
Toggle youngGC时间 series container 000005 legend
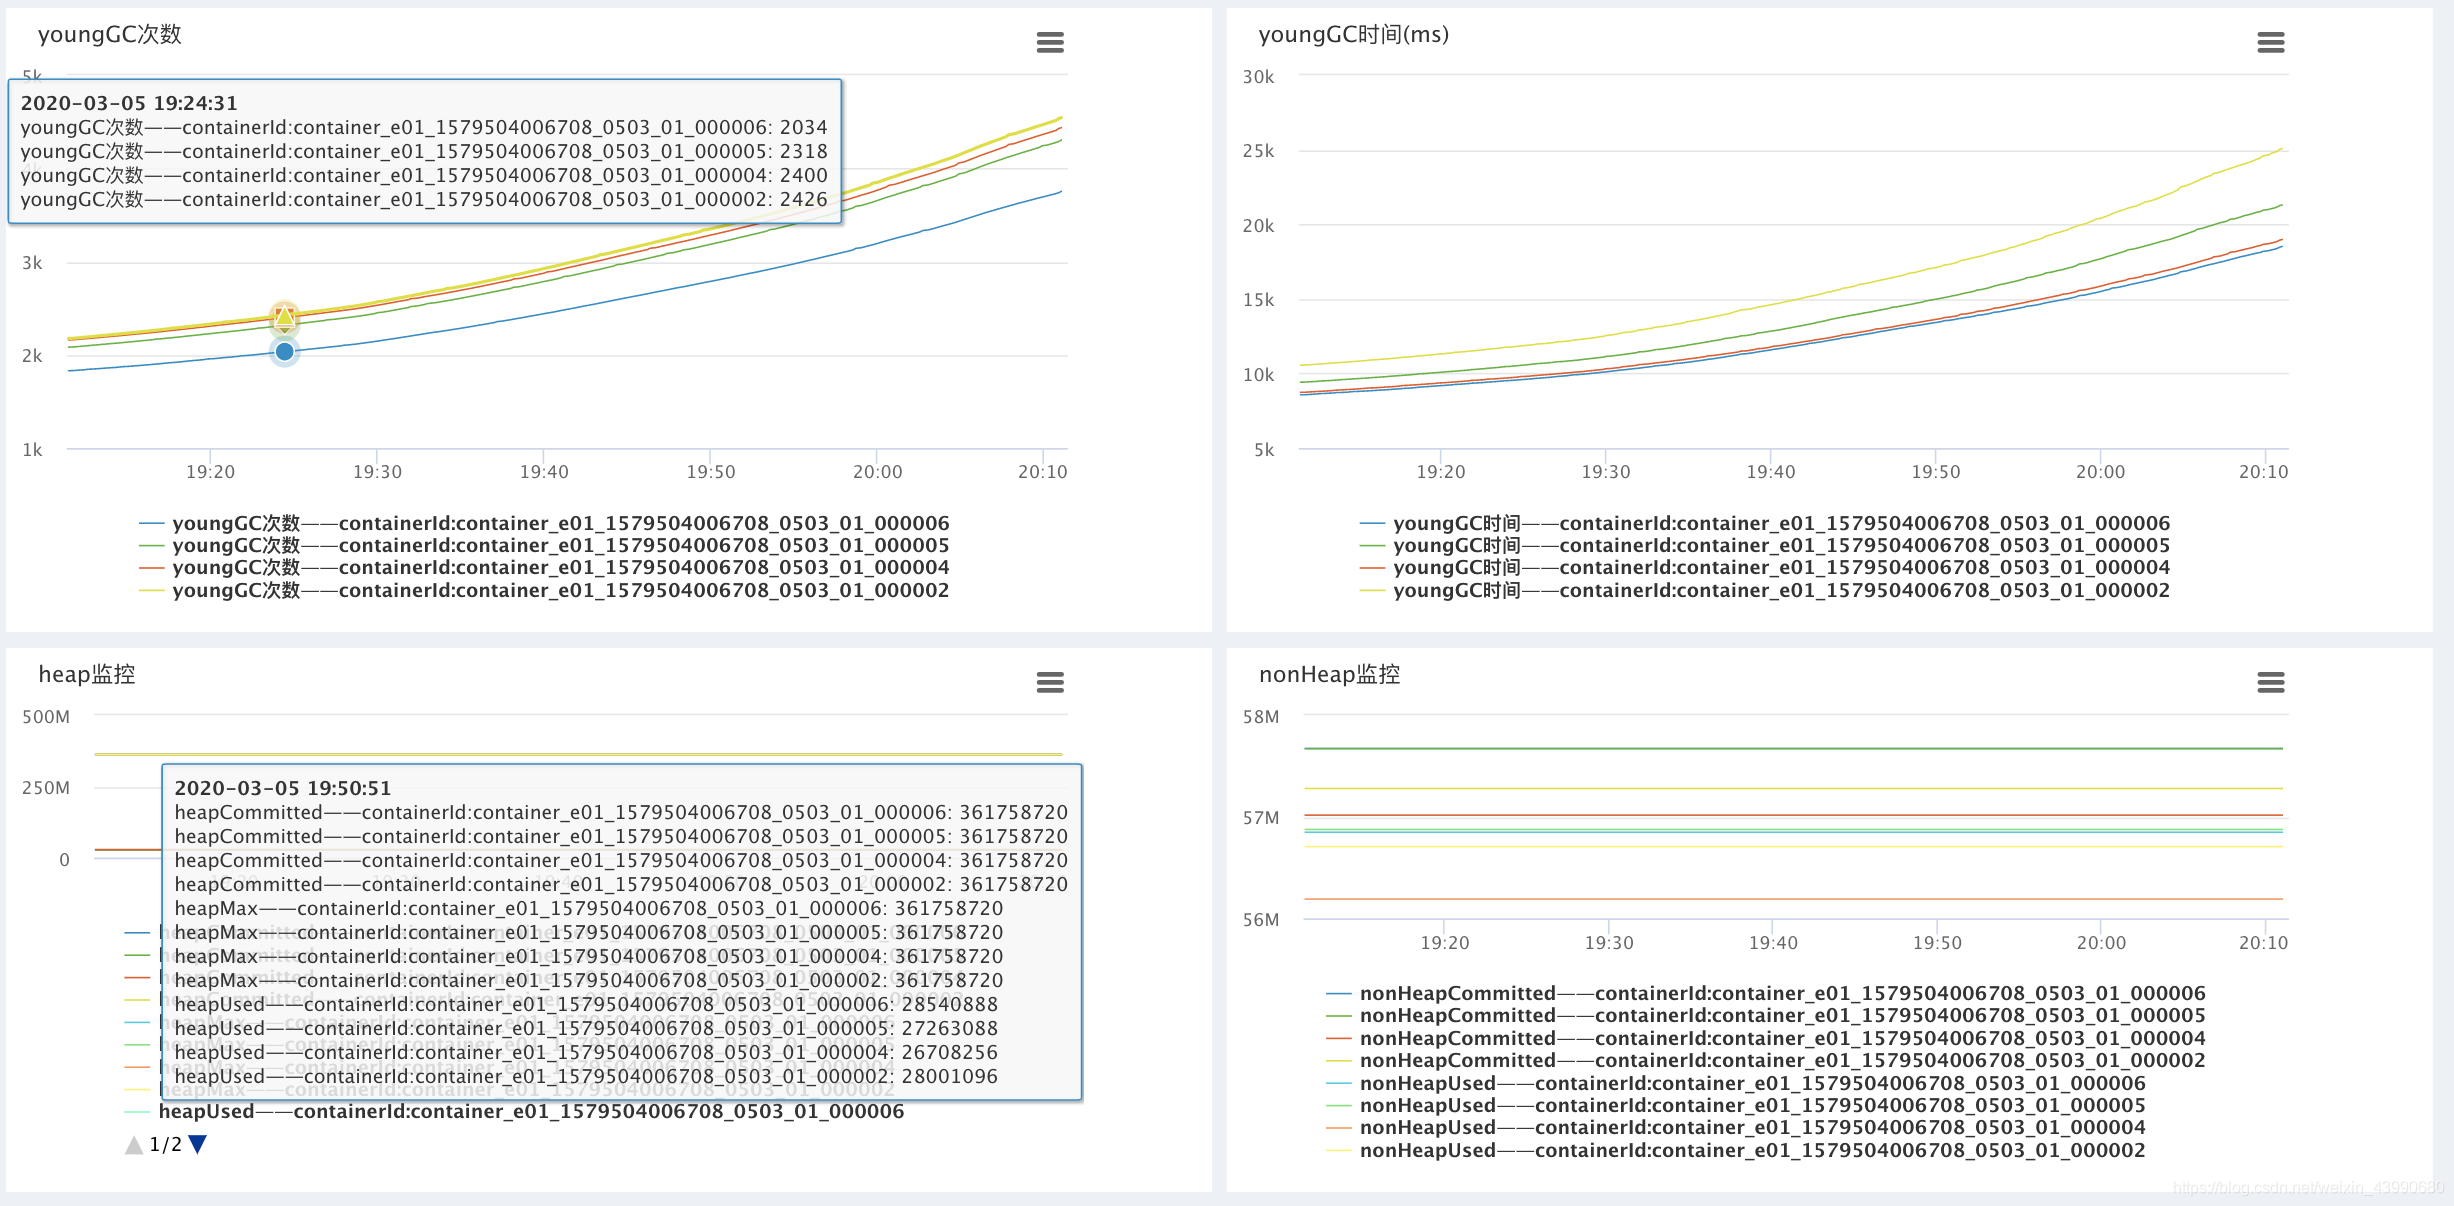[1765, 545]
